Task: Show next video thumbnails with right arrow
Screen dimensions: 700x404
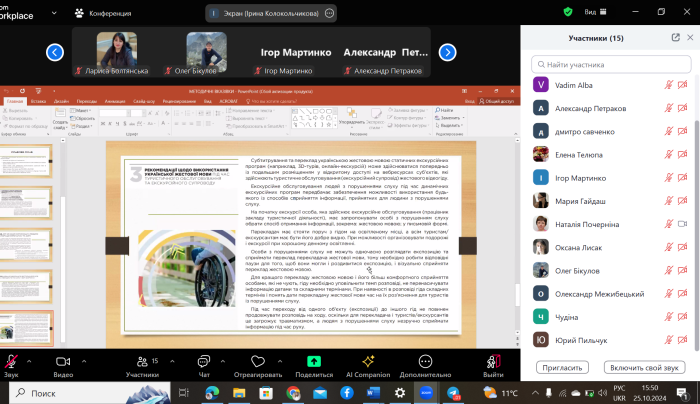Action: 449,52
